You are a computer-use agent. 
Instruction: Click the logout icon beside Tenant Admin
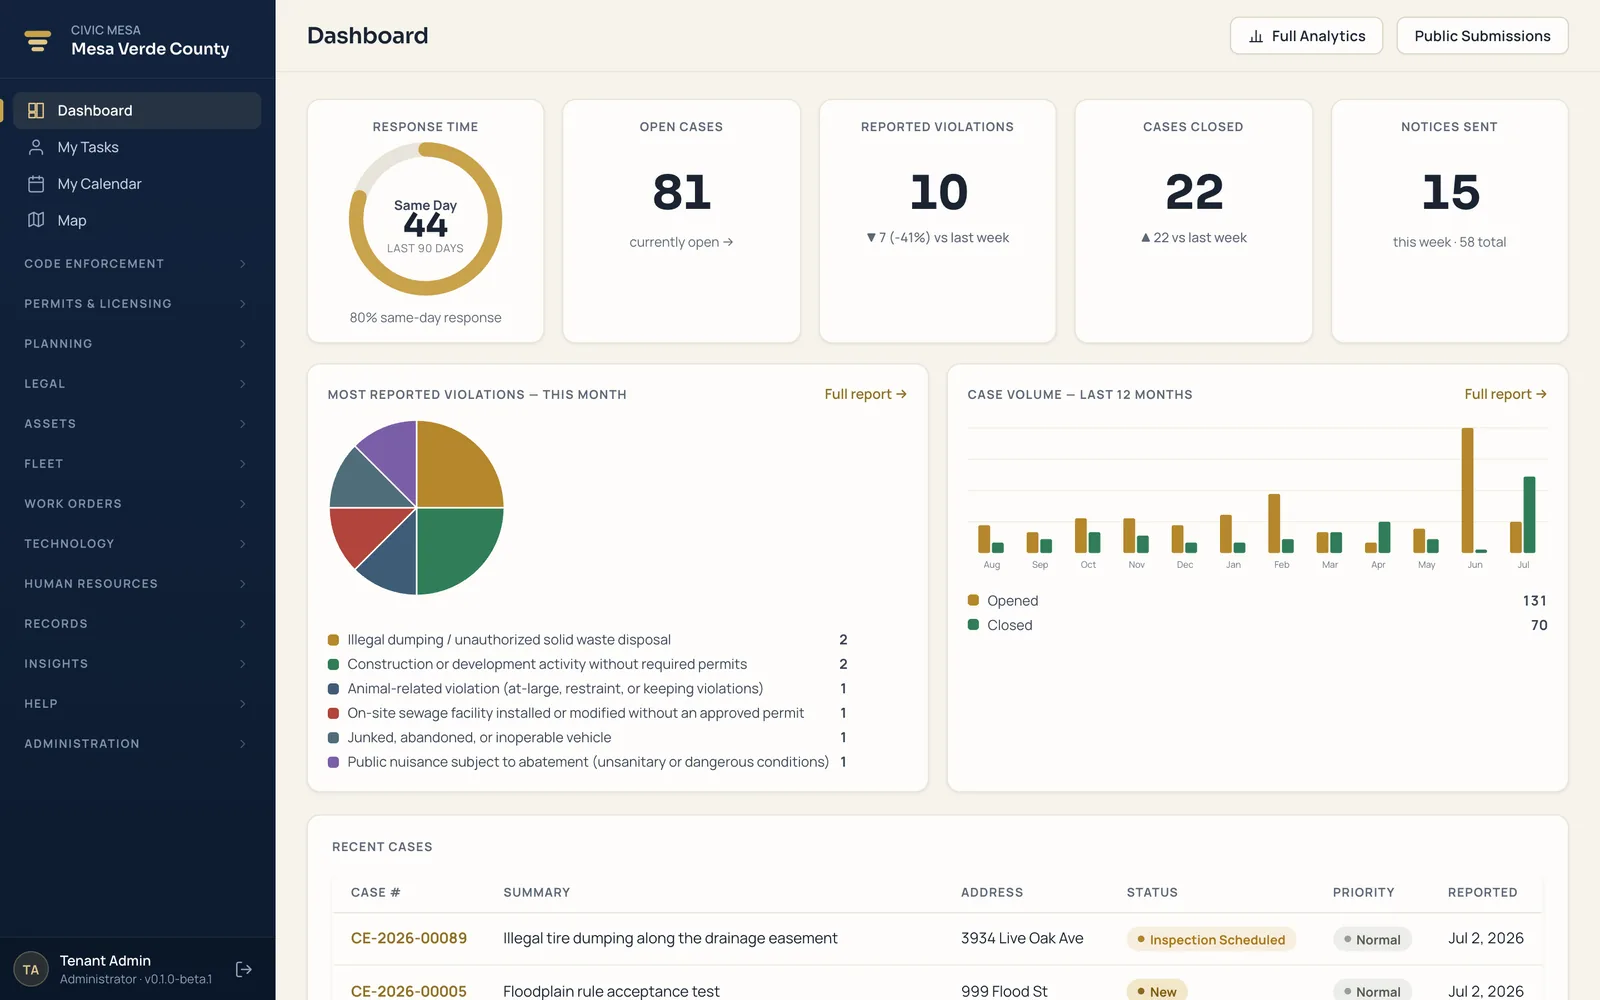(244, 969)
